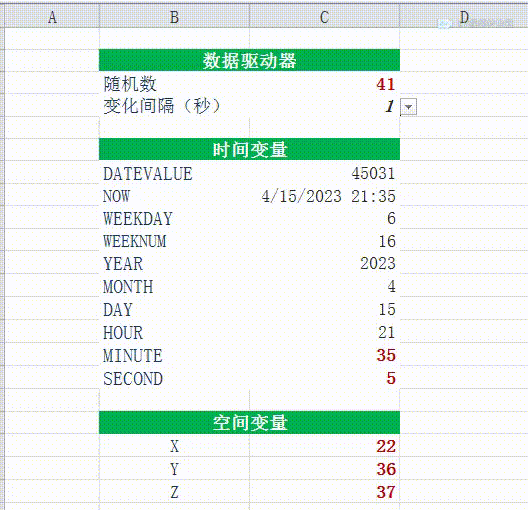
Task: Select the 4/15/2023 21:35 cell
Action: (324, 196)
